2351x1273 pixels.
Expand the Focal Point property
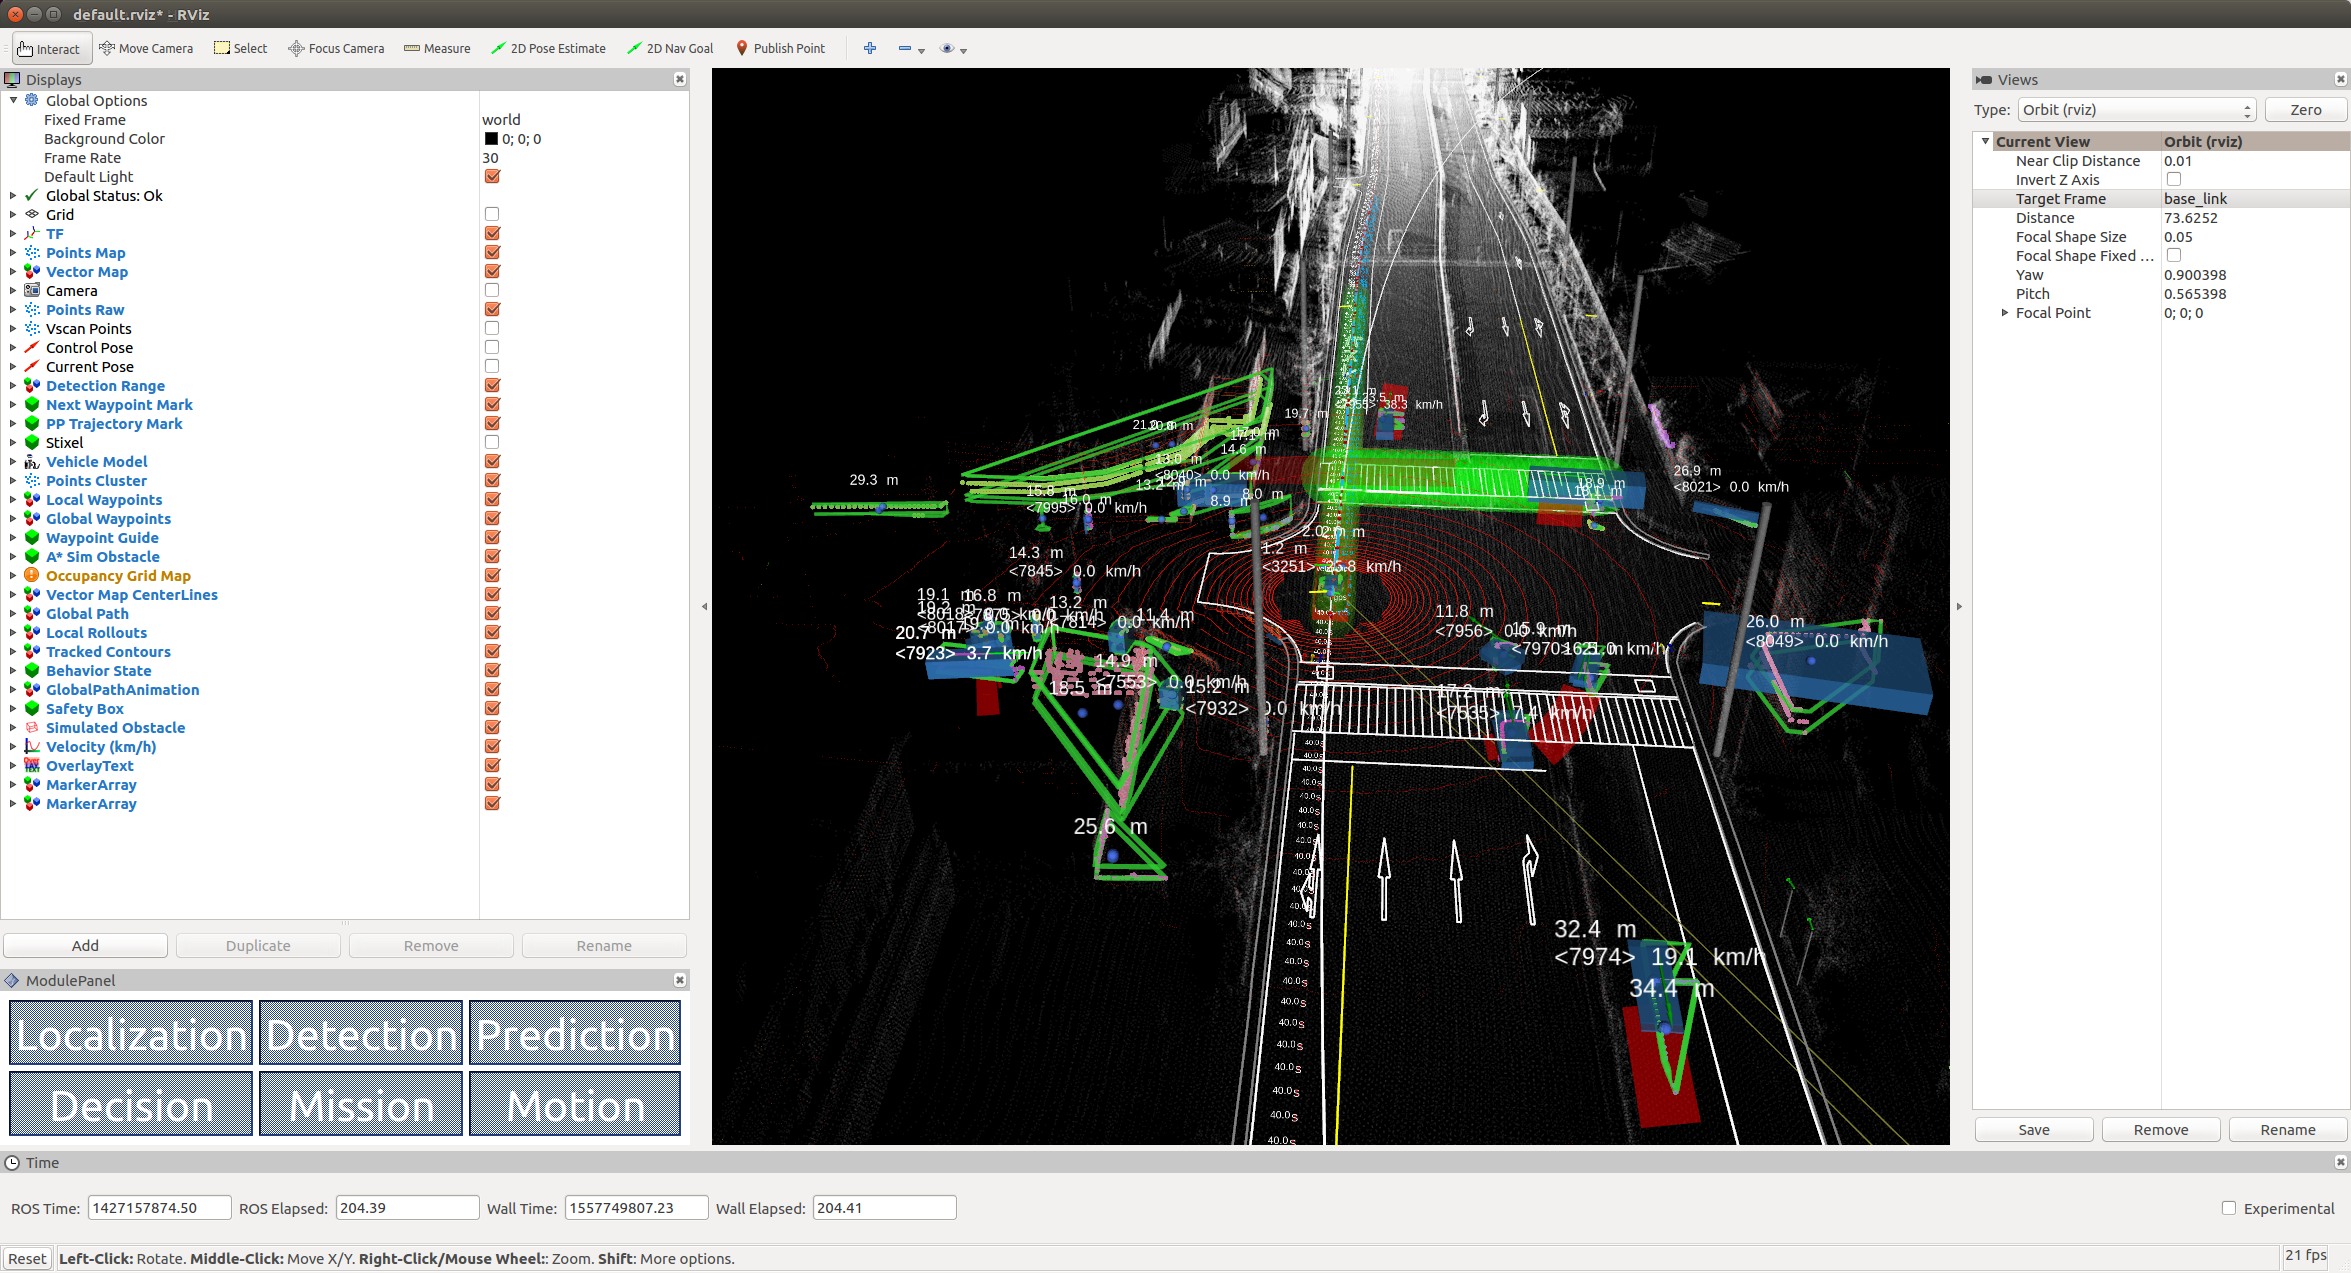2005,313
